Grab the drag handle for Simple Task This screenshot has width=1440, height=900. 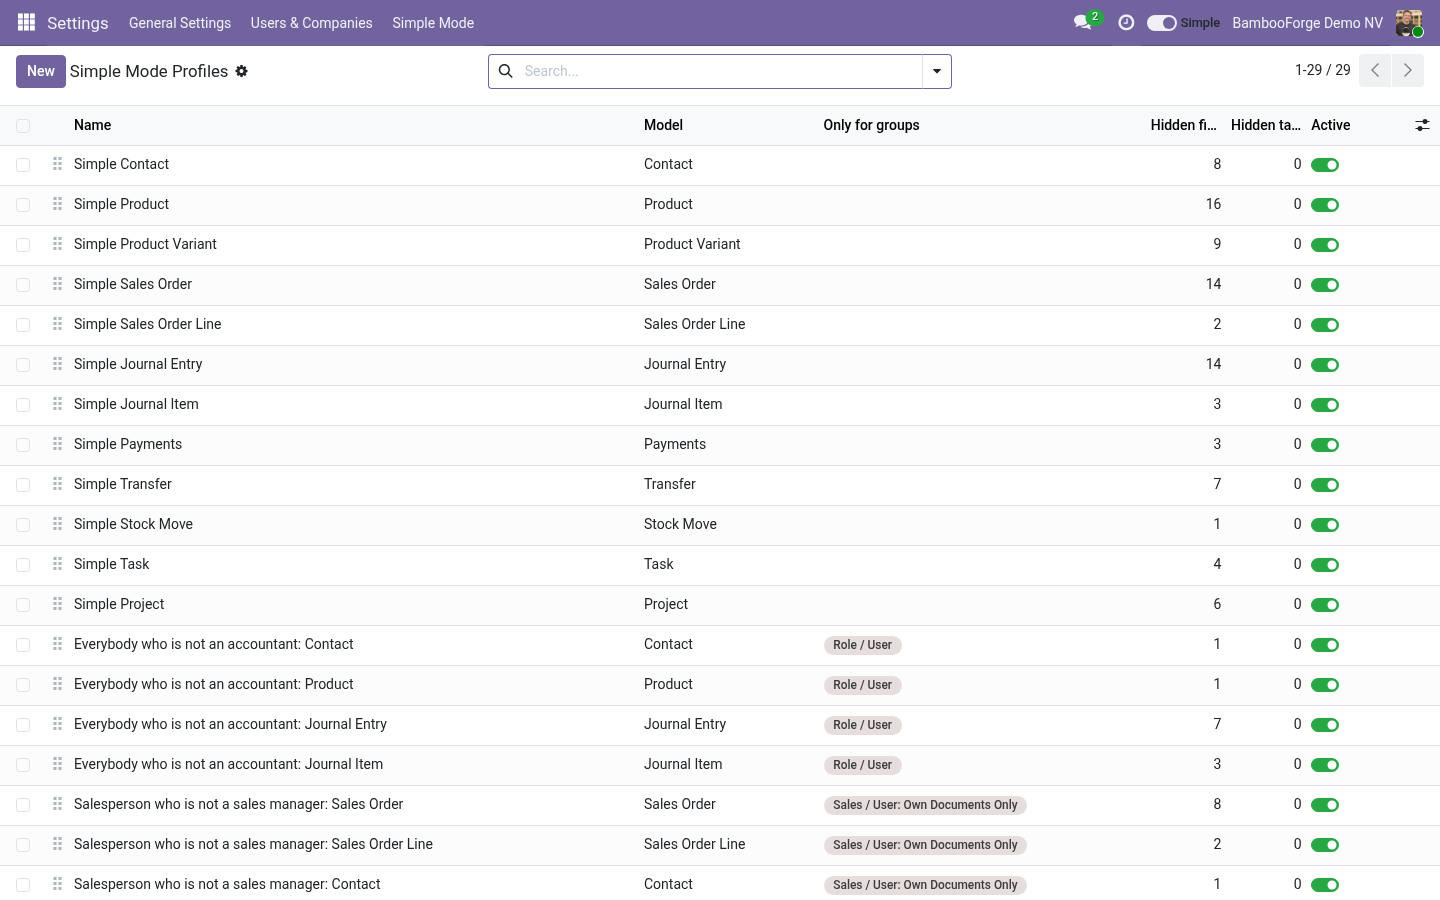(x=57, y=564)
